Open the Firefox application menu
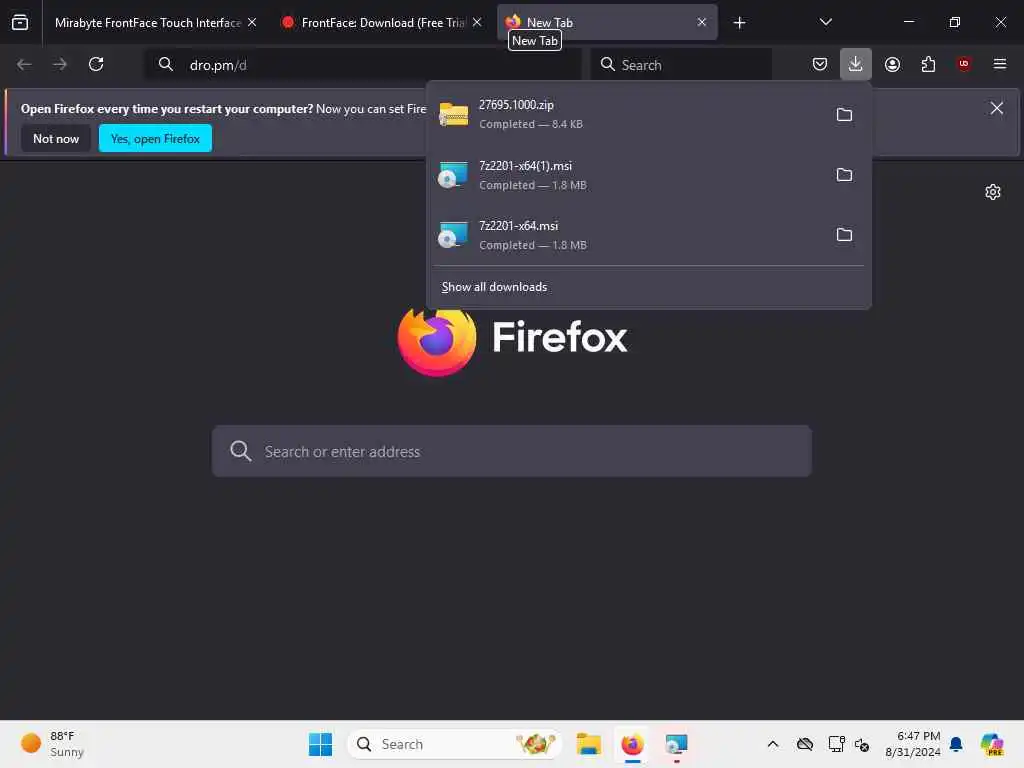Viewport: 1024px width, 768px height. point(1000,64)
